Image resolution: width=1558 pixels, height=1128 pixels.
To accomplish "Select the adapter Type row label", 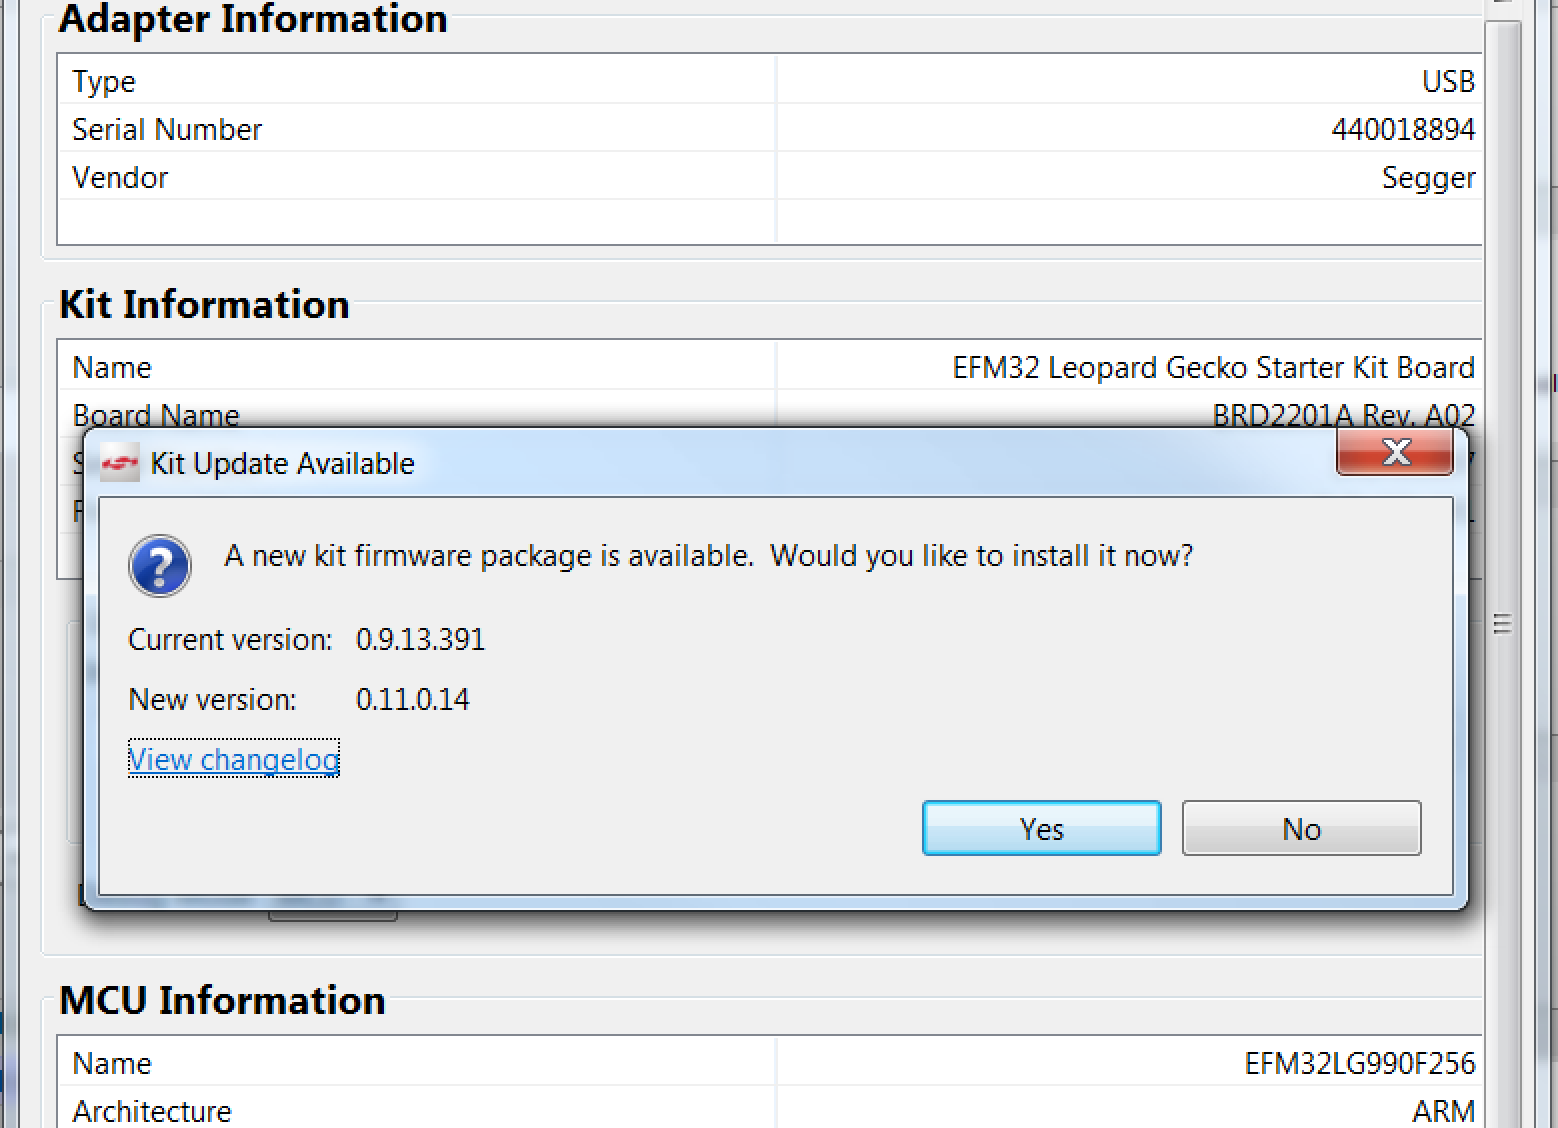I will coord(104,82).
